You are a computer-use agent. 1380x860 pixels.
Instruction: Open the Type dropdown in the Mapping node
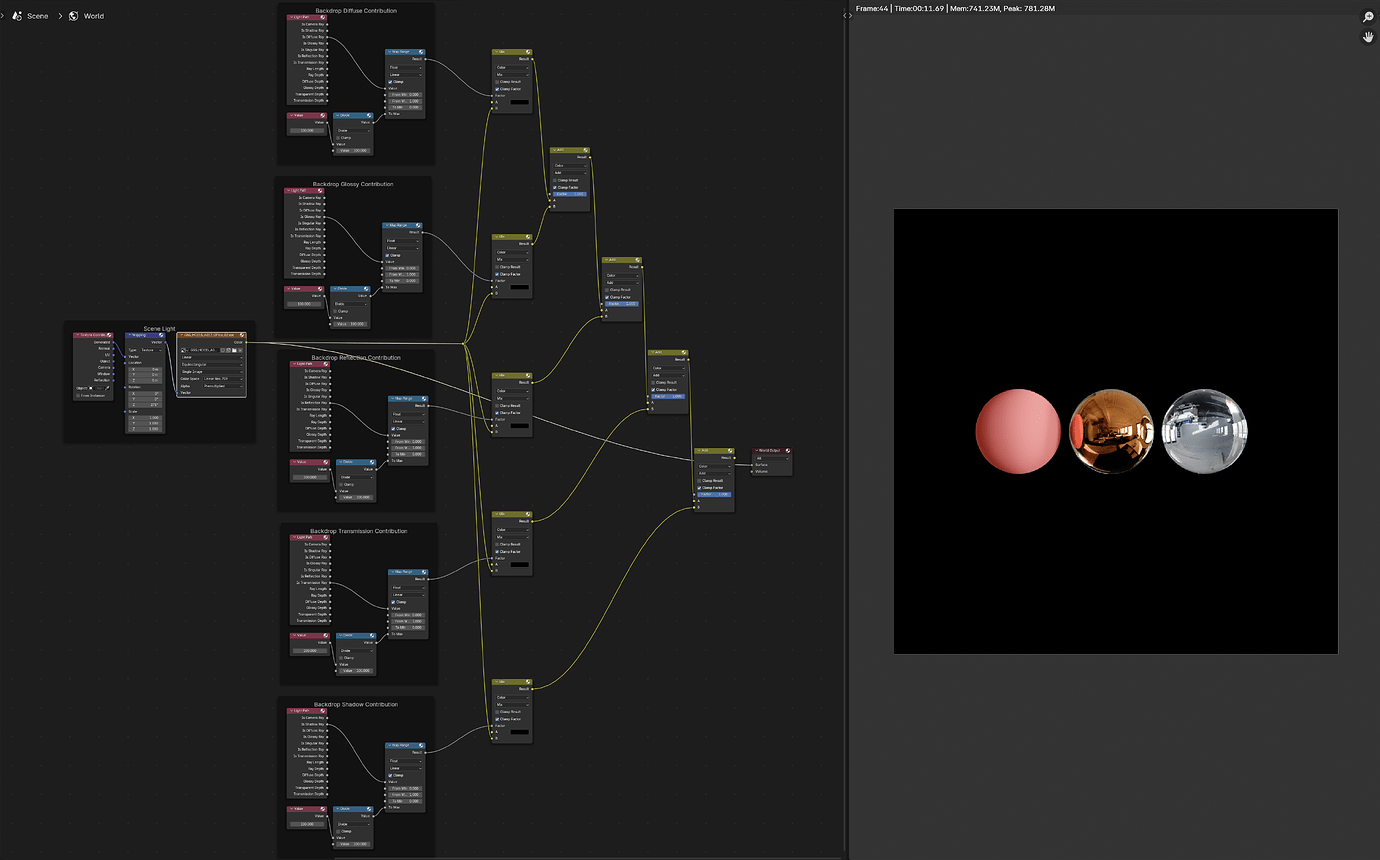pos(151,350)
